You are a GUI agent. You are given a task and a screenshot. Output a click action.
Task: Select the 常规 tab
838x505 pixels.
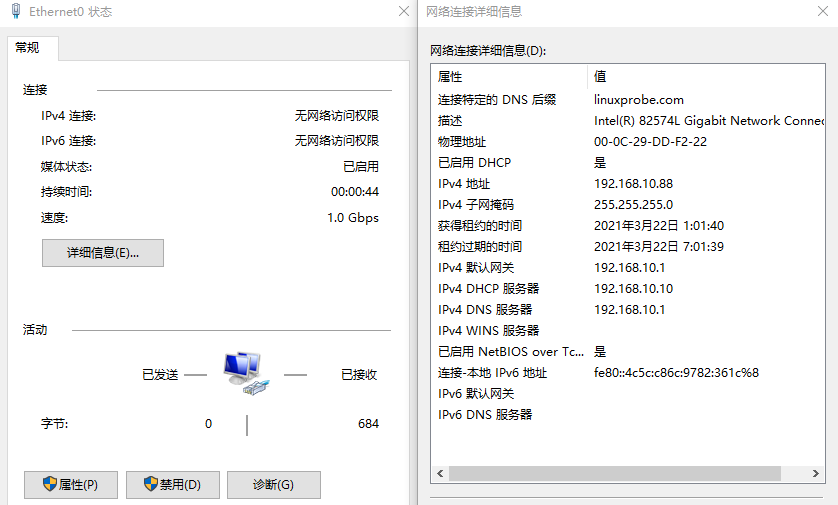[28, 48]
